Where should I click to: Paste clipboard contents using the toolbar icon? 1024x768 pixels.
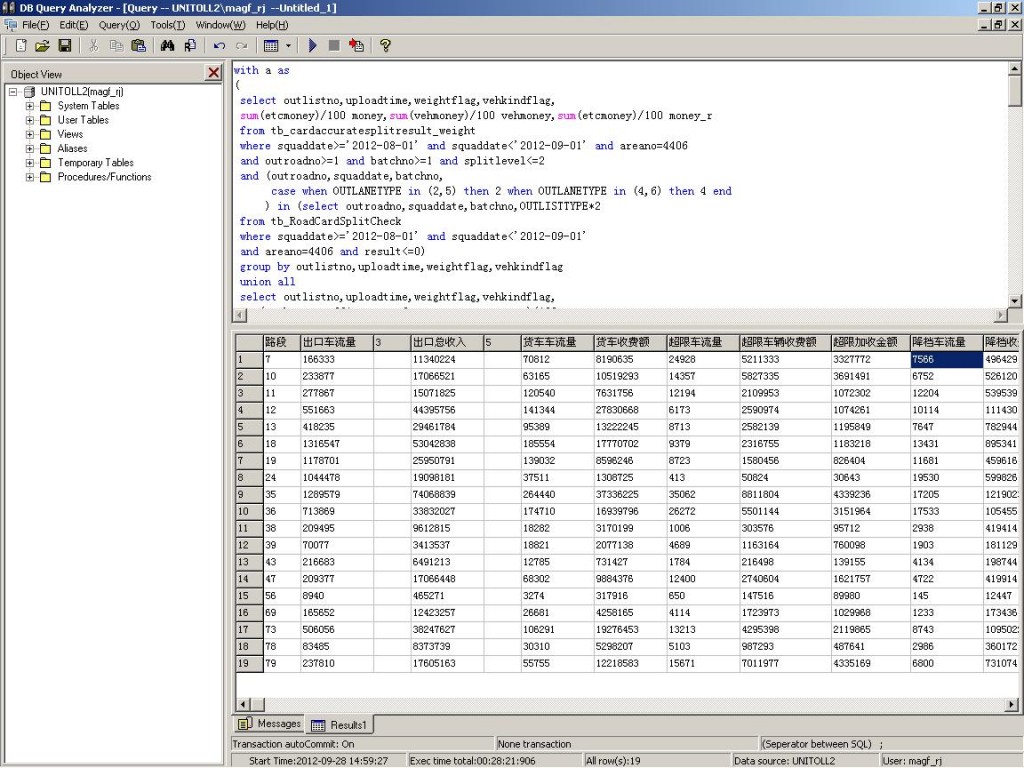pos(138,46)
